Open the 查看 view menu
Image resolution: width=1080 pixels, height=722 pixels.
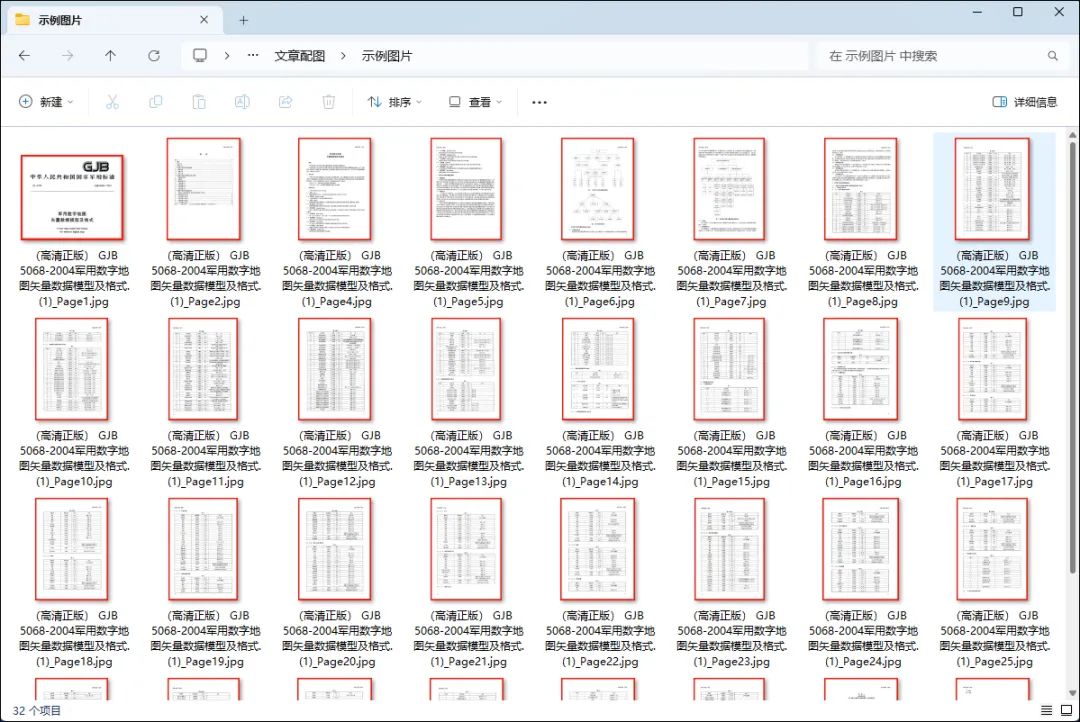click(x=475, y=102)
